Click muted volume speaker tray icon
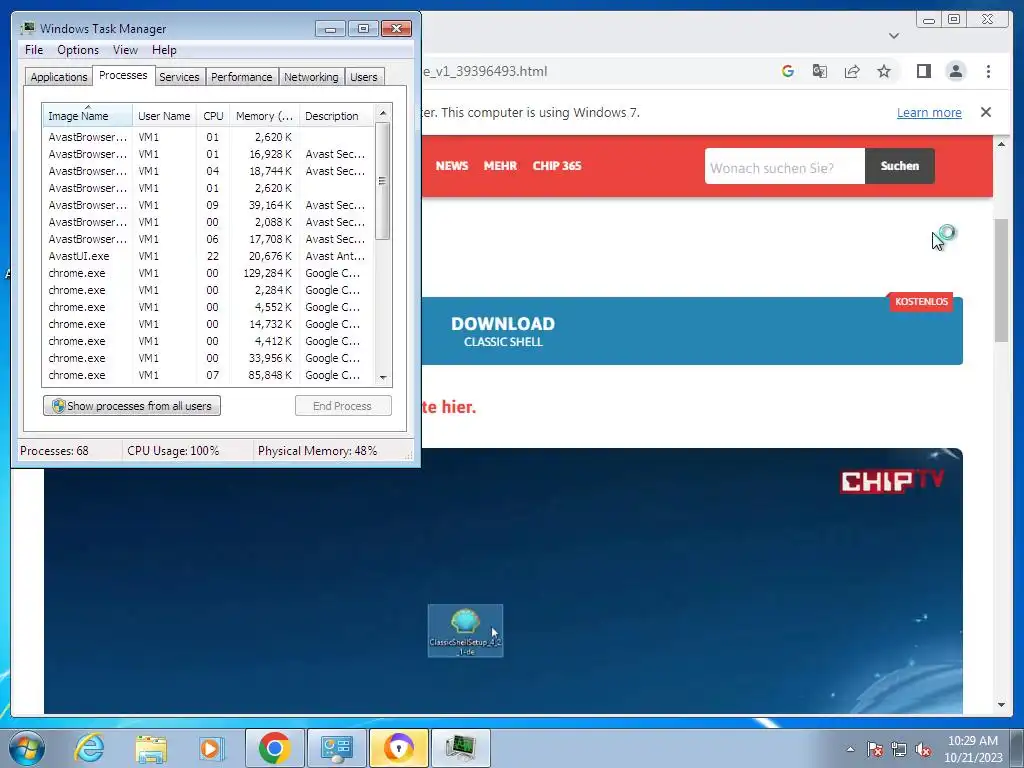The height and width of the screenshot is (768, 1024). [923, 749]
